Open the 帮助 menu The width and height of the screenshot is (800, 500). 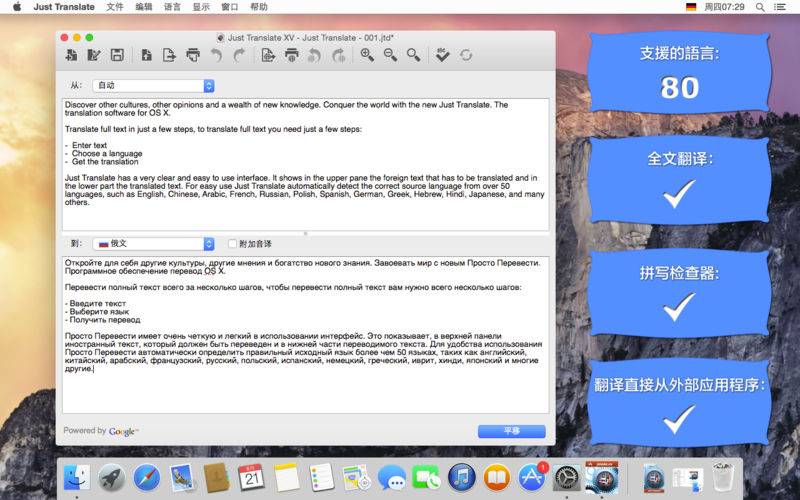click(259, 7)
